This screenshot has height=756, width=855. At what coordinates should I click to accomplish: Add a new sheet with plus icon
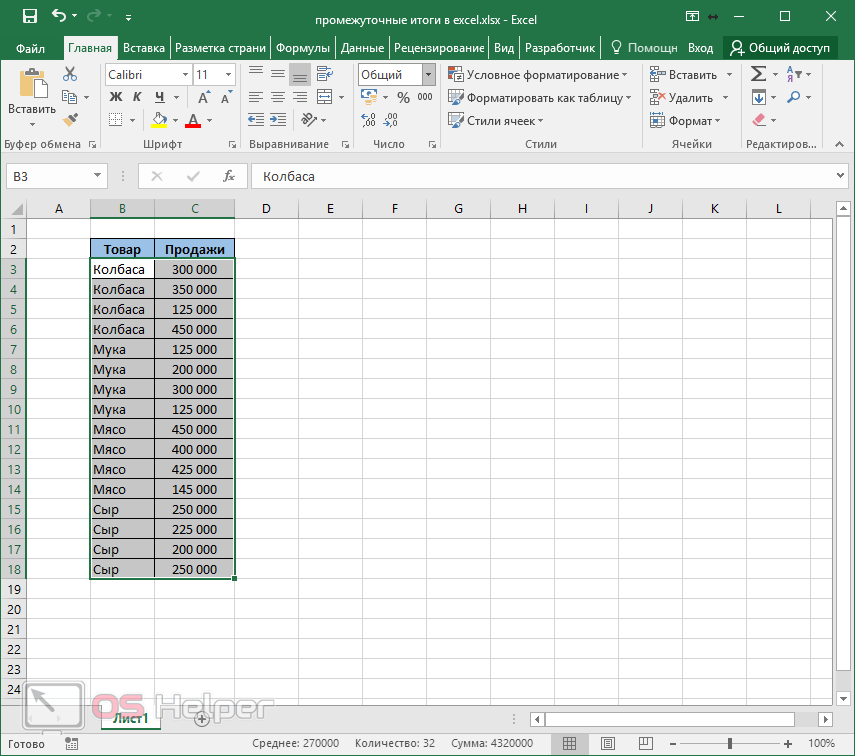point(202,719)
